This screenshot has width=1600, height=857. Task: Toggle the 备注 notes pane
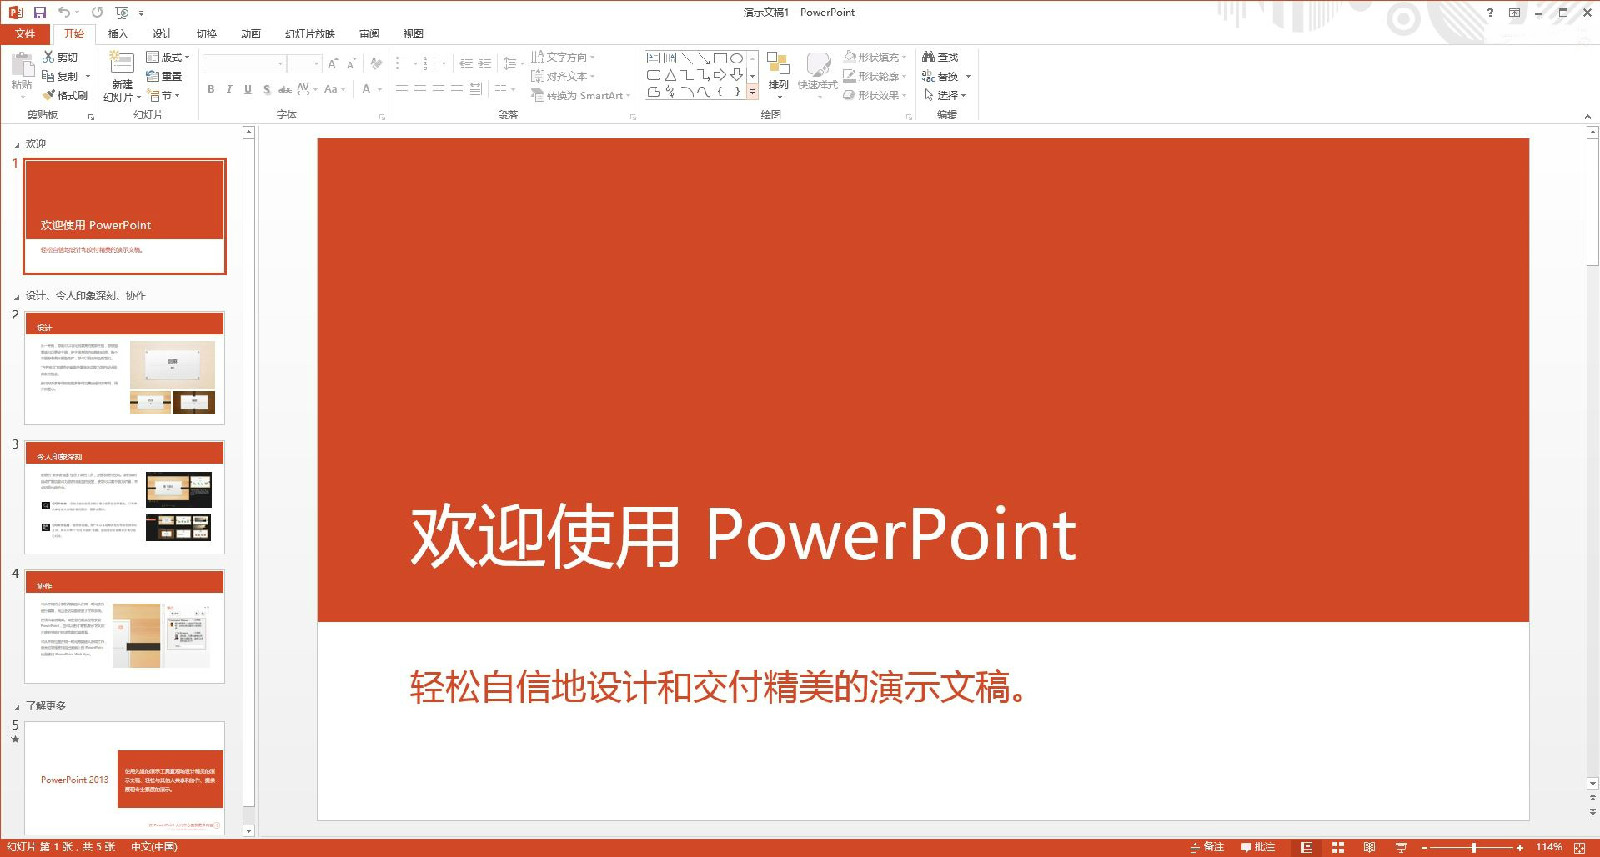tap(1207, 847)
